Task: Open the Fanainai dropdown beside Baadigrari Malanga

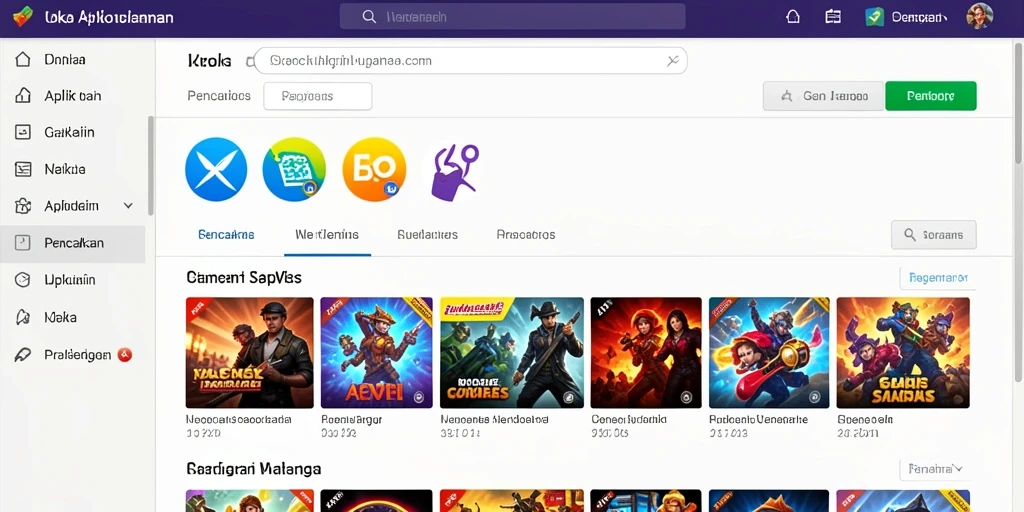Action: tap(936, 469)
